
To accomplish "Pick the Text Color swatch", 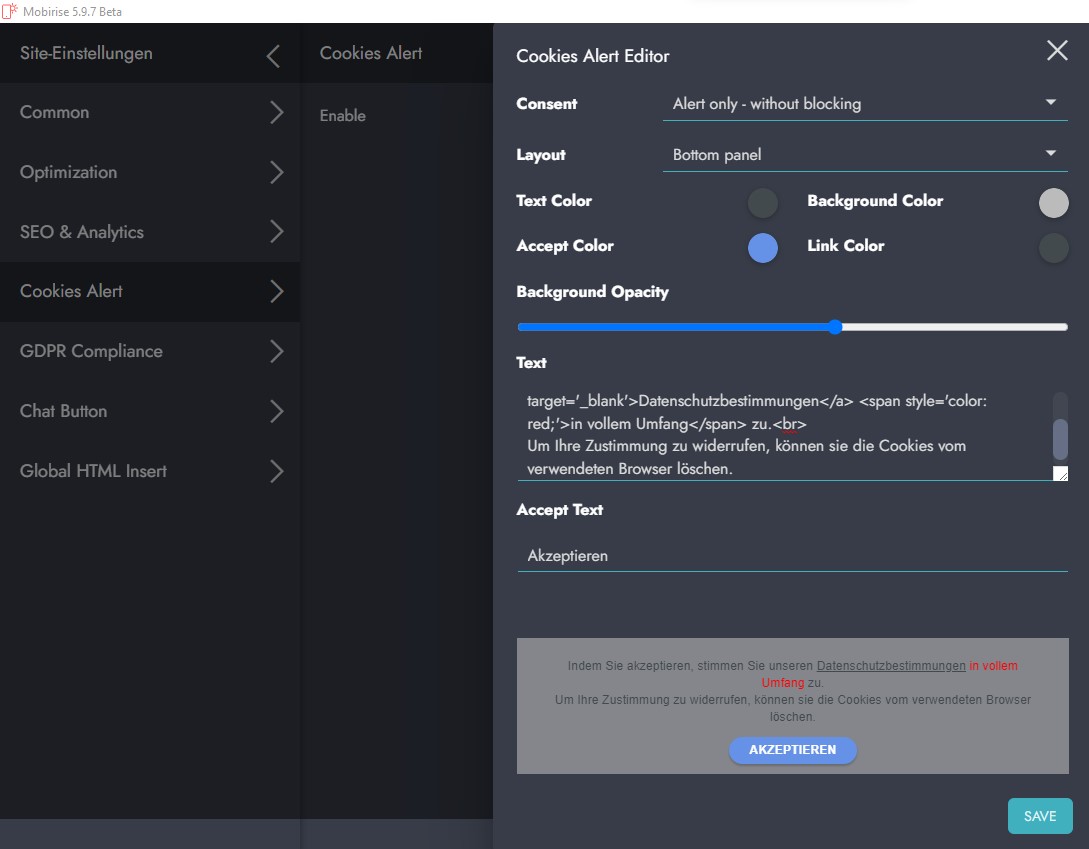I will tap(763, 203).
